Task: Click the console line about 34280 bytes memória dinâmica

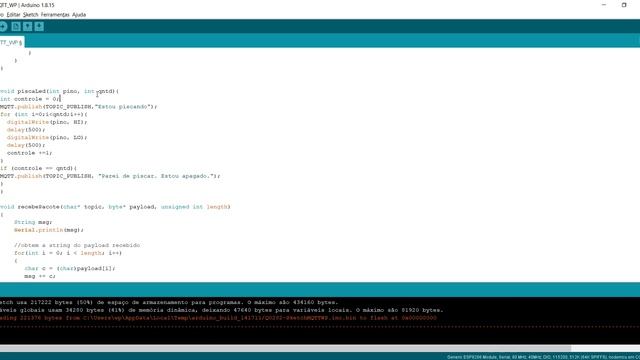Action: click(x=222, y=310)
